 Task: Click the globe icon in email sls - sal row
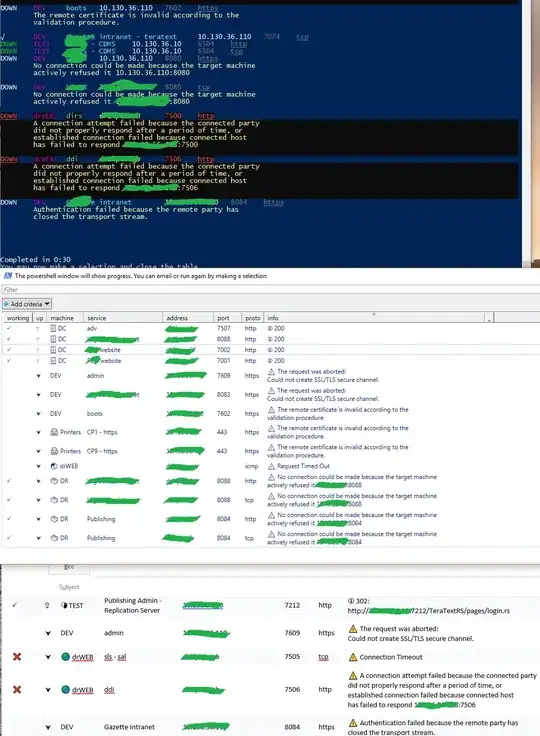point(66,657)
